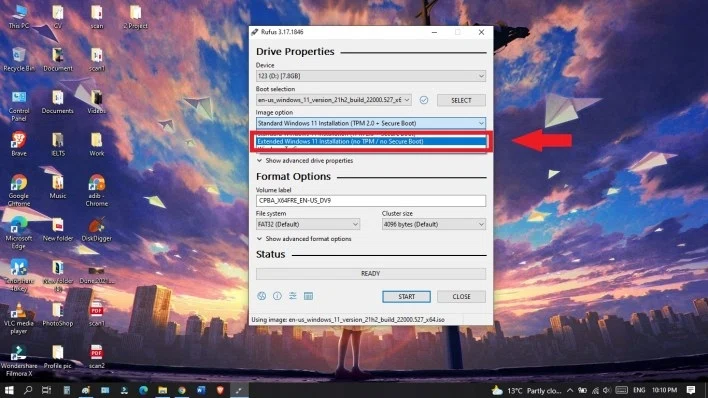
Task: Expand Show advanced format options
Action: pyautogui.click(x=304, y=239)
